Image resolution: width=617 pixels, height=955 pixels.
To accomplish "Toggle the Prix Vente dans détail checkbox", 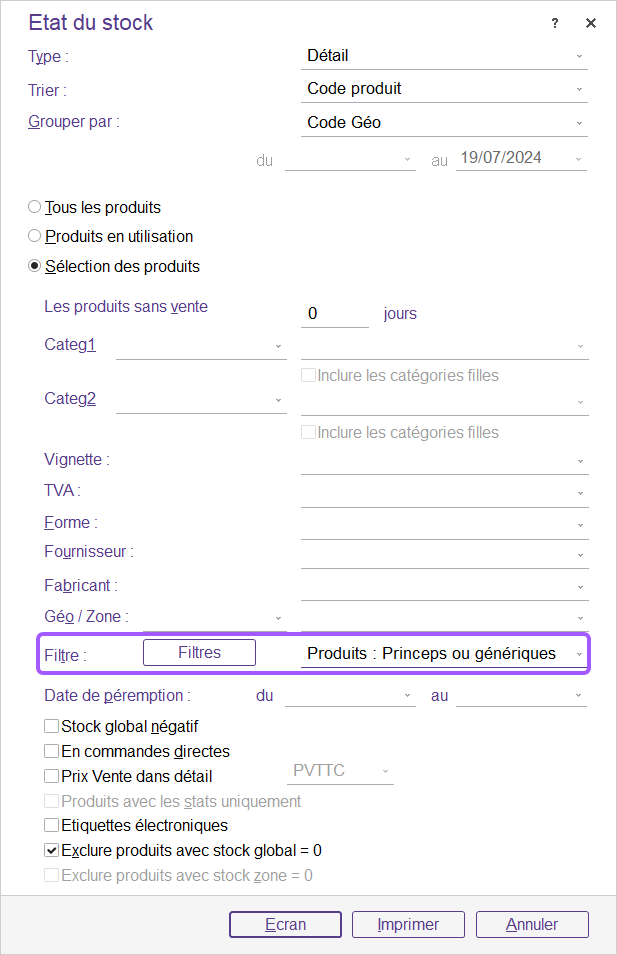I will click(x=51, y=776).
